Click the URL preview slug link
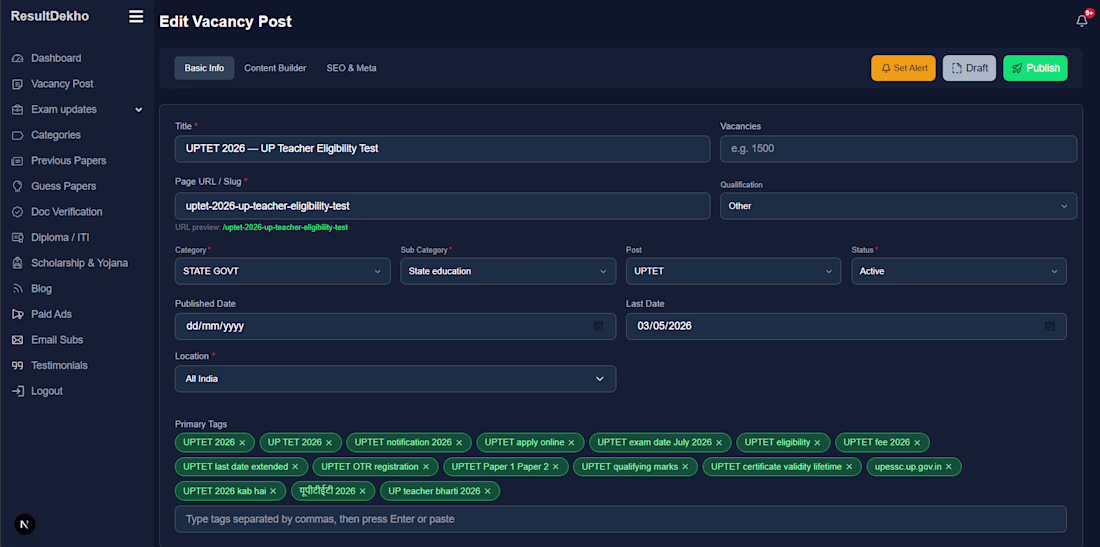Screen dimensions: 1100x547 (x=286, y=227)
